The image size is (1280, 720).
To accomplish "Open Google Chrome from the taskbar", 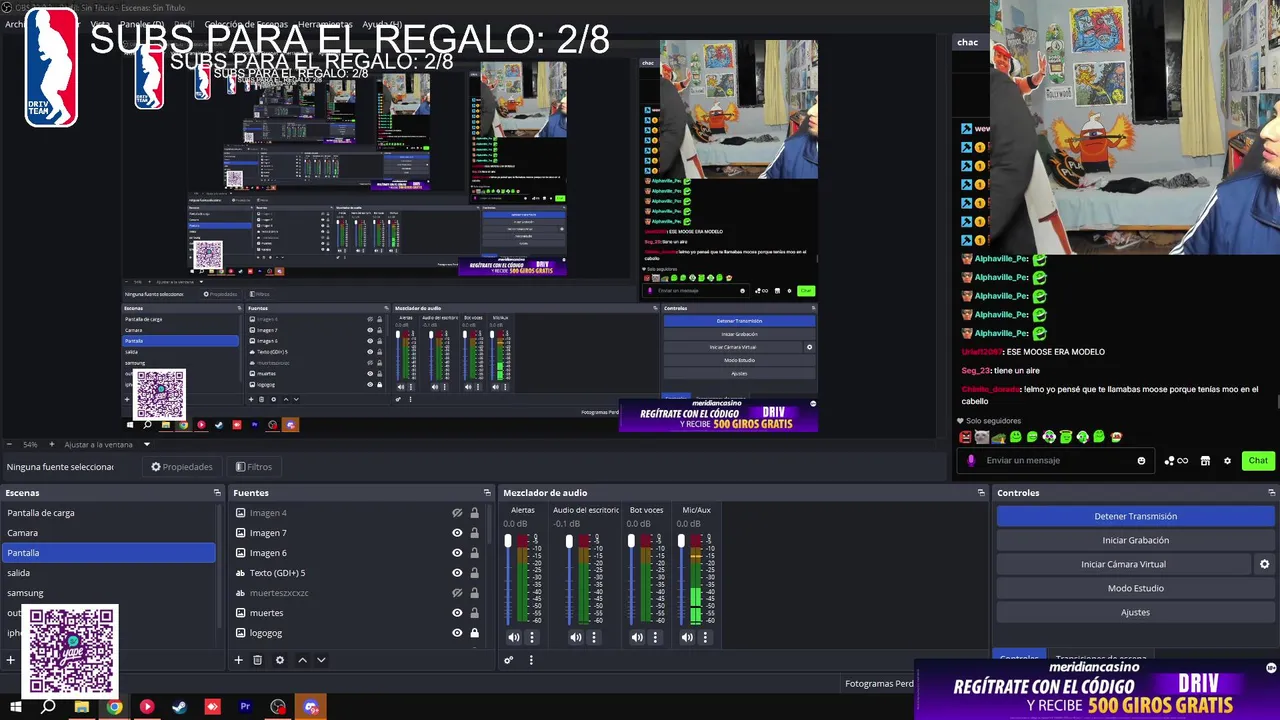I will tap(114, 707).
